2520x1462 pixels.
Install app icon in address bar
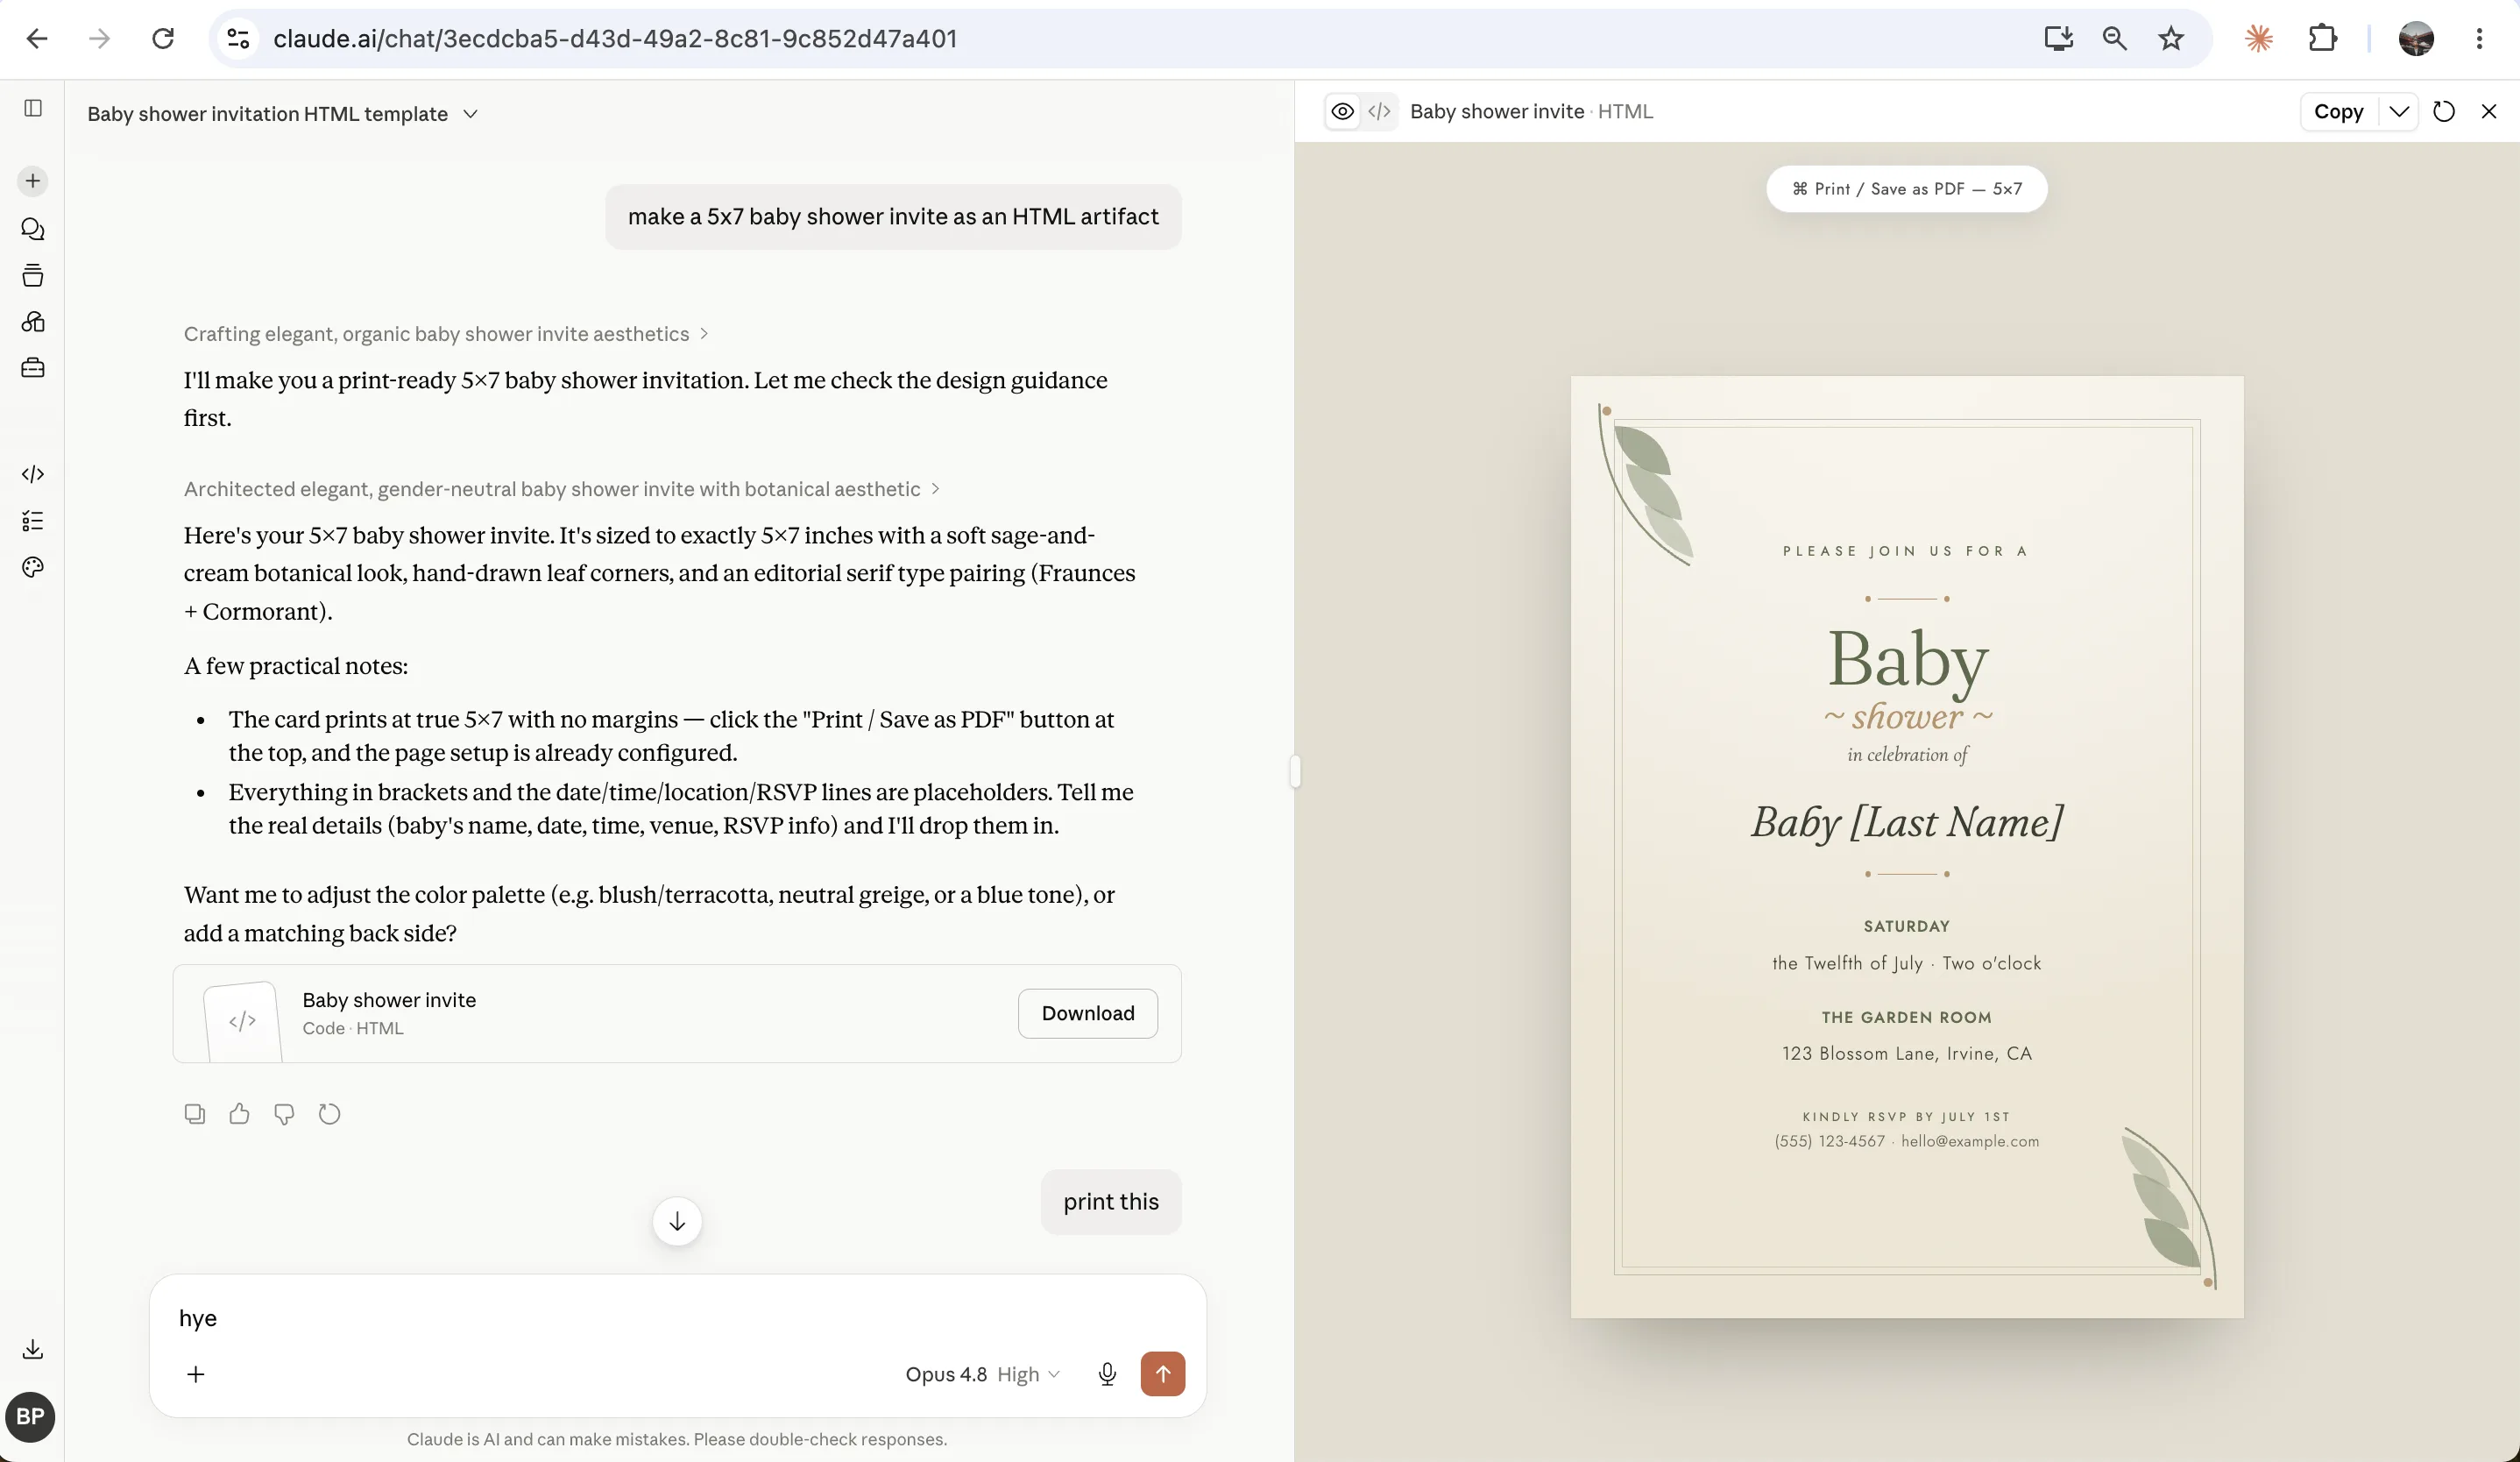coord(2058,39)
